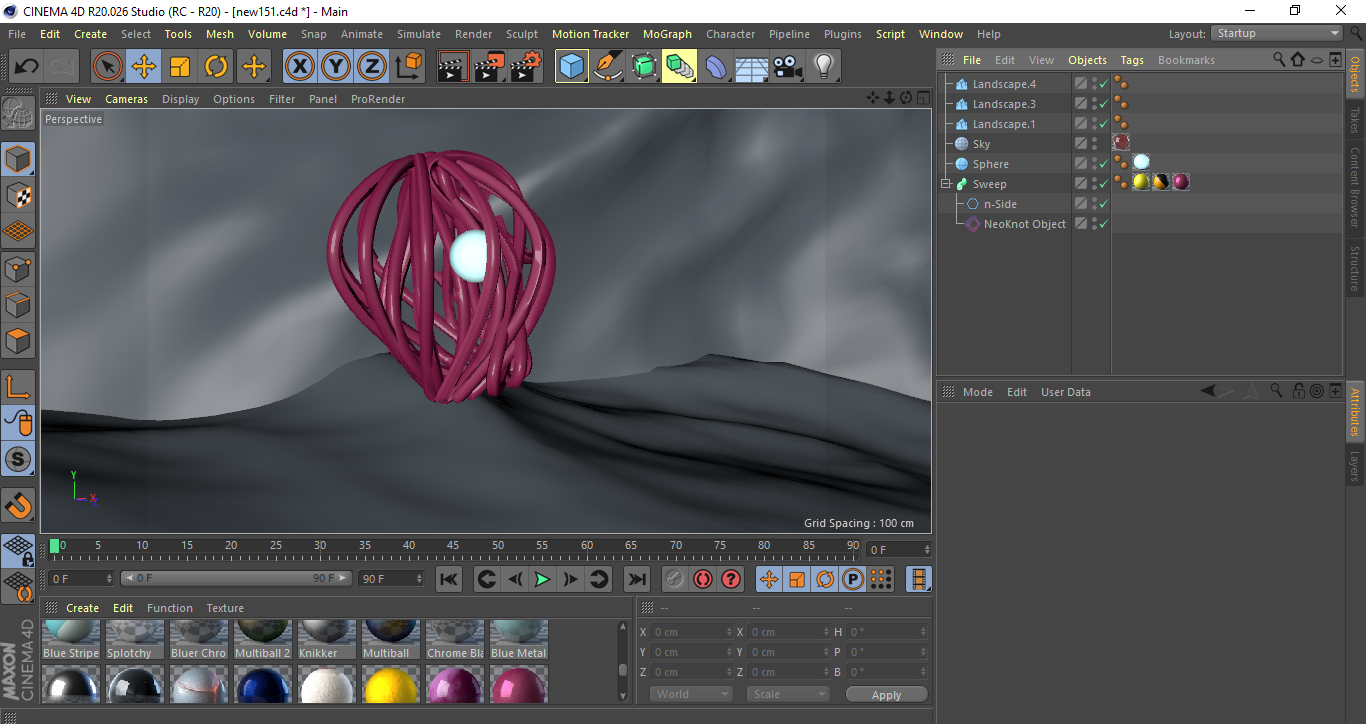Click the Sphere light-blue material tag

point(1141,162)
